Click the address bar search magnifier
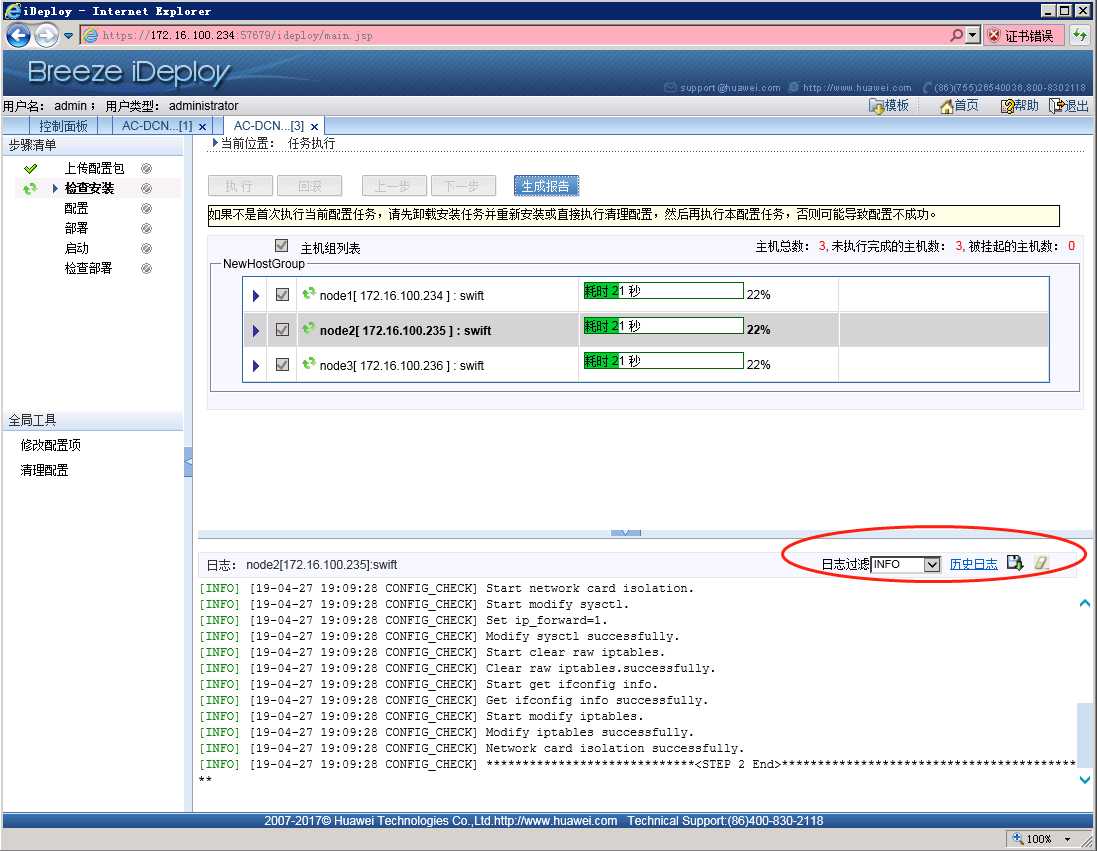The height and width of the screenshot is (851, 1097). click(956, 35)
